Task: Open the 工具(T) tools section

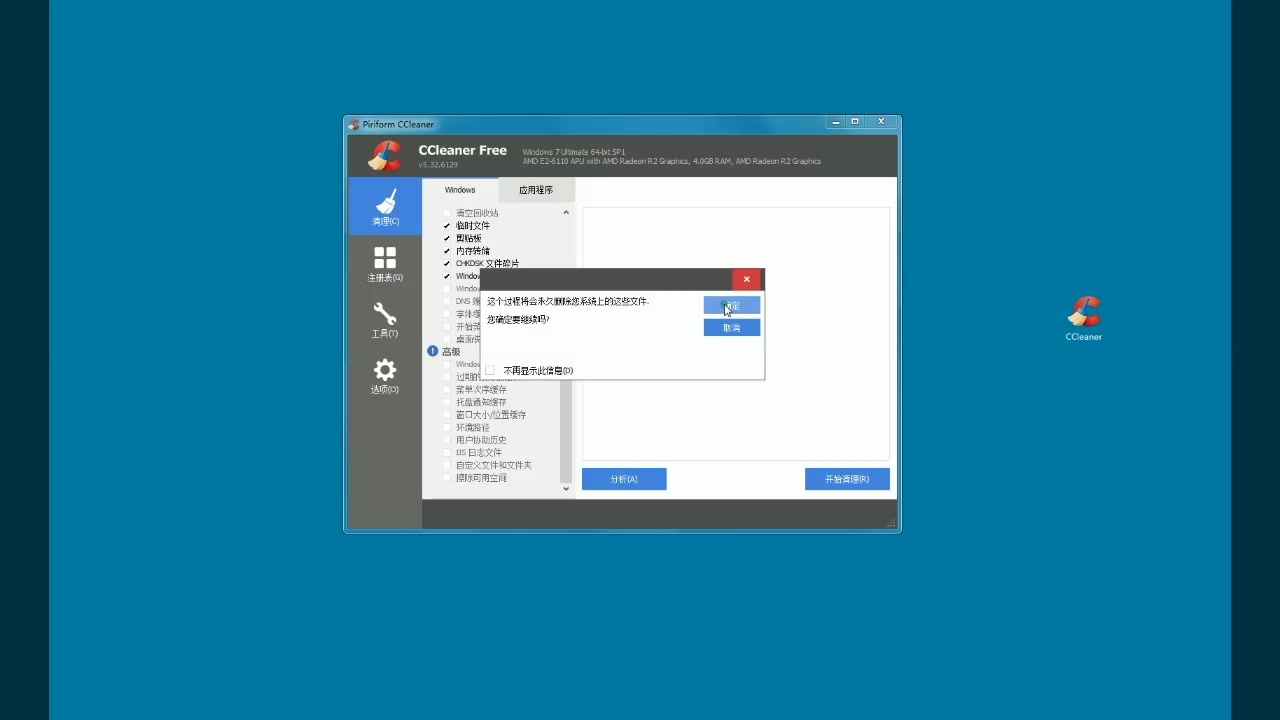Action: click(x=385, y=320)
